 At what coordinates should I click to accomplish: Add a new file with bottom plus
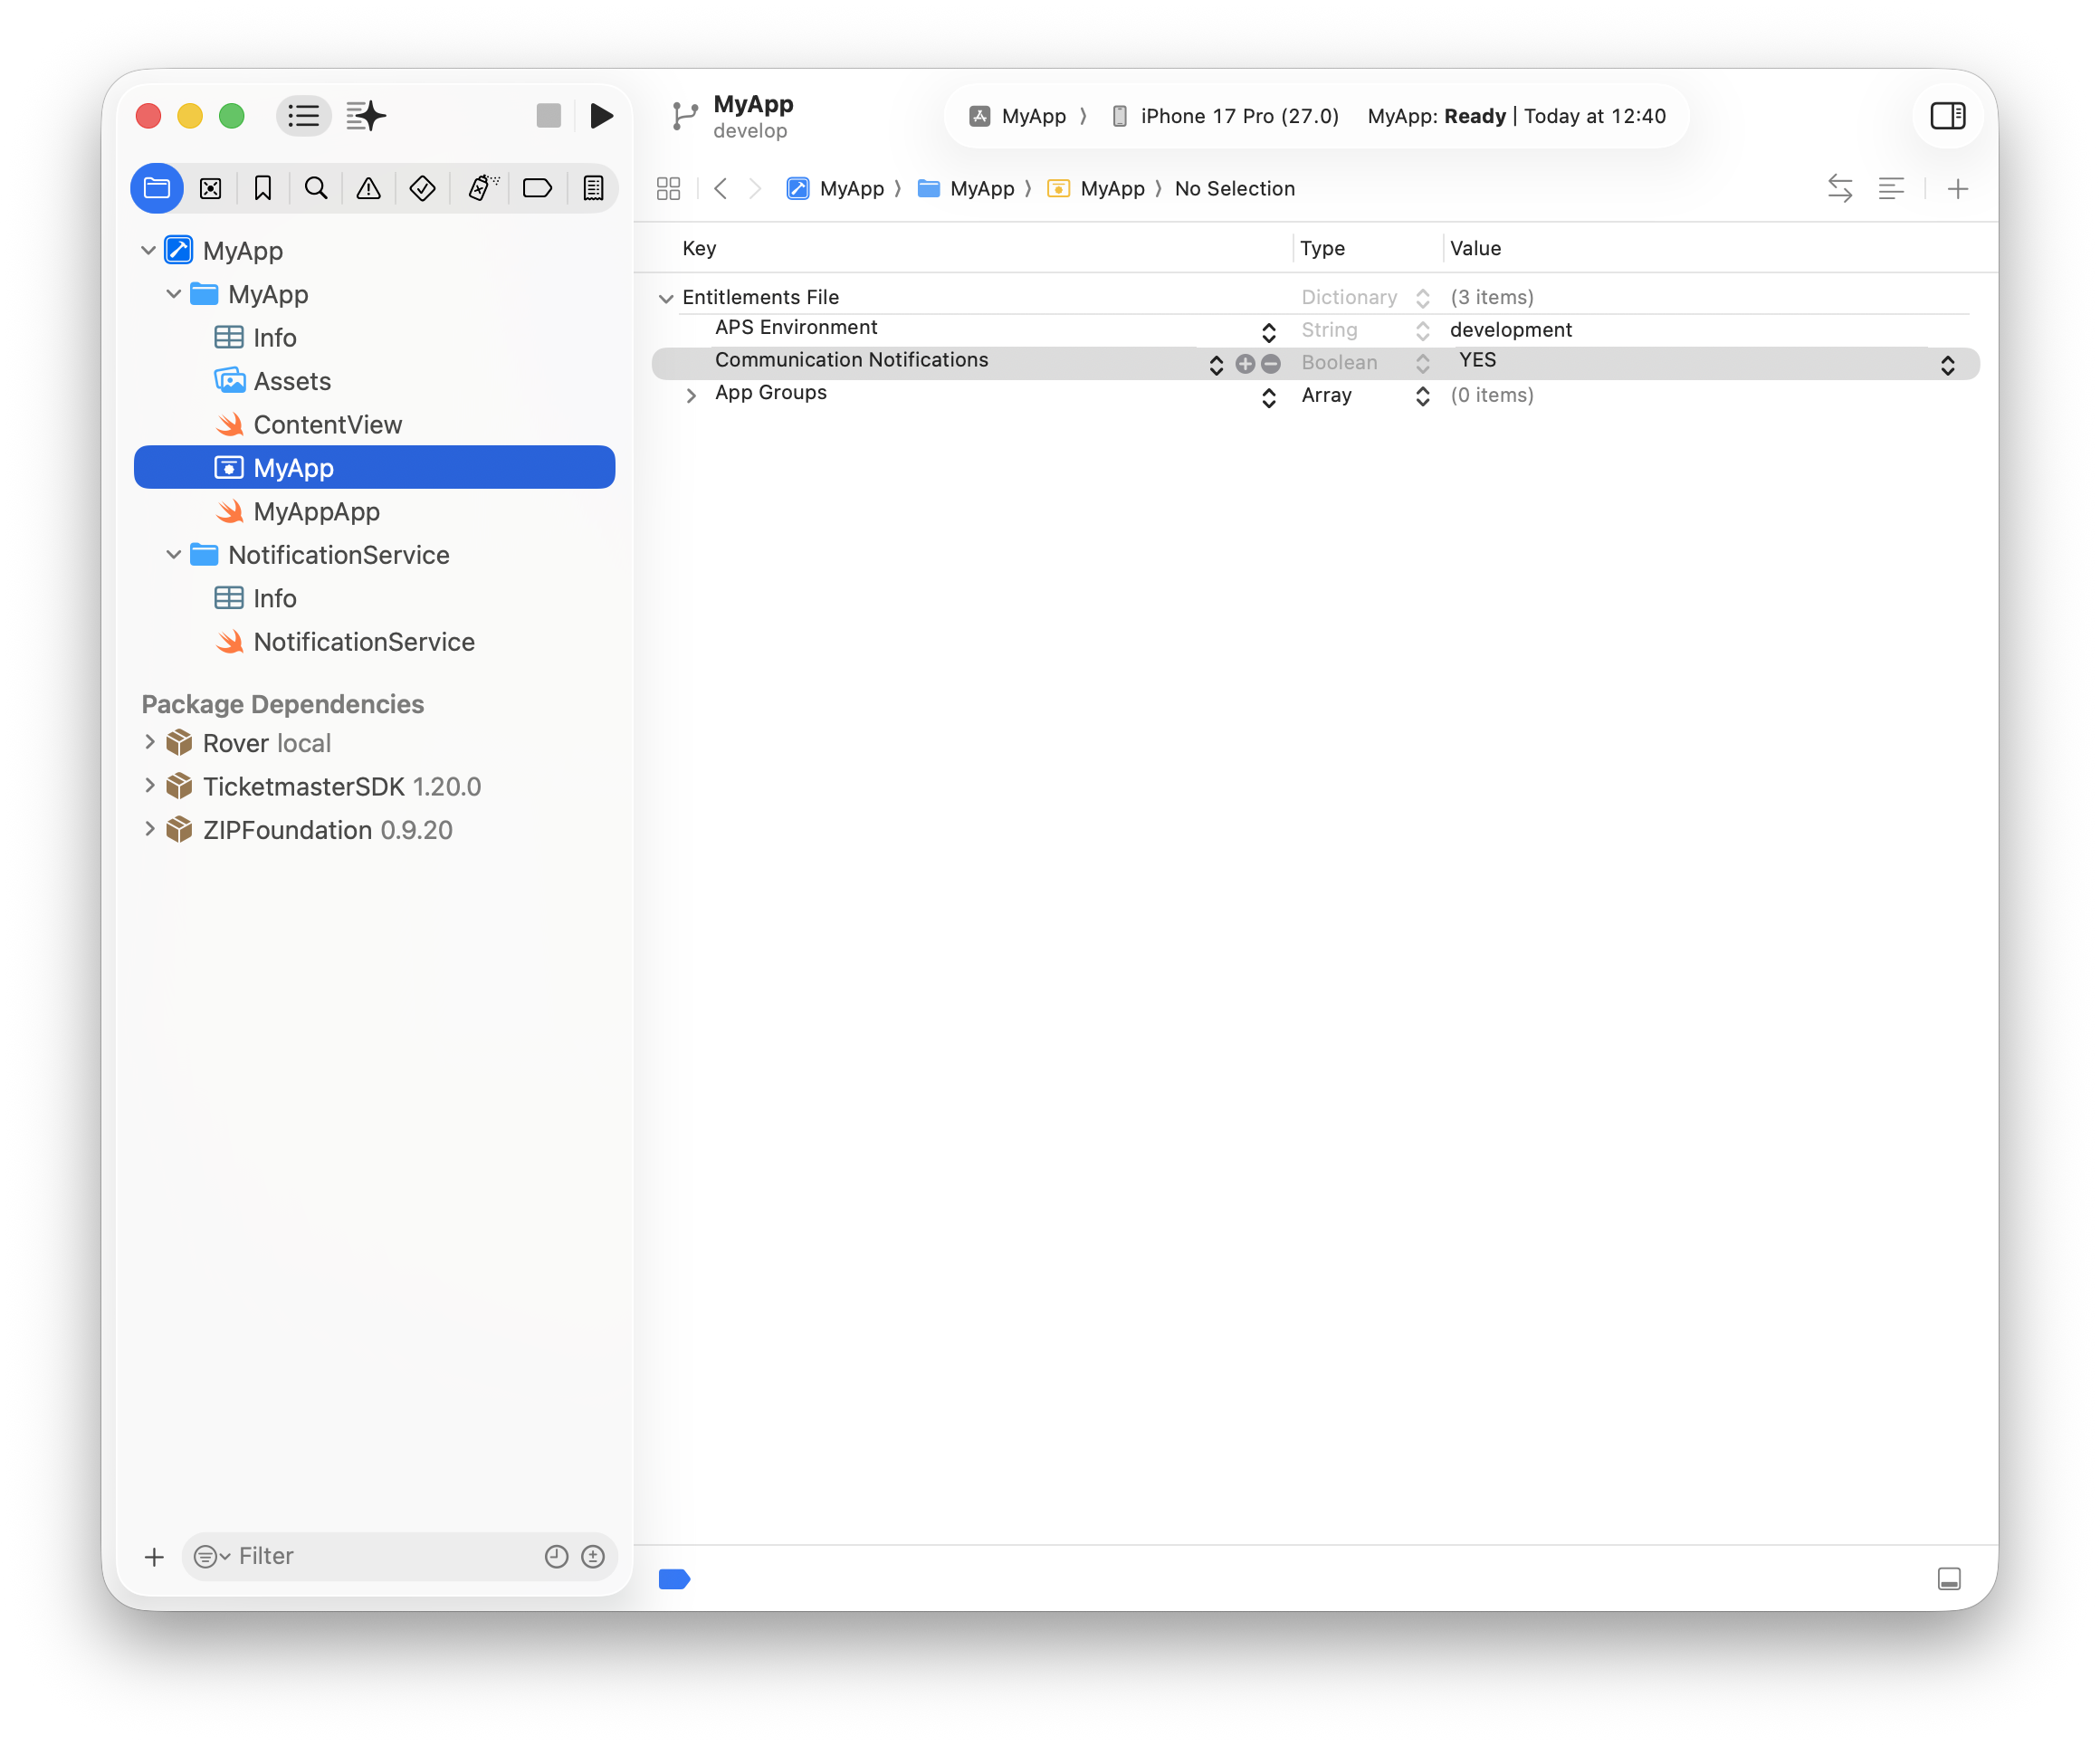[x=154, y=1557]
